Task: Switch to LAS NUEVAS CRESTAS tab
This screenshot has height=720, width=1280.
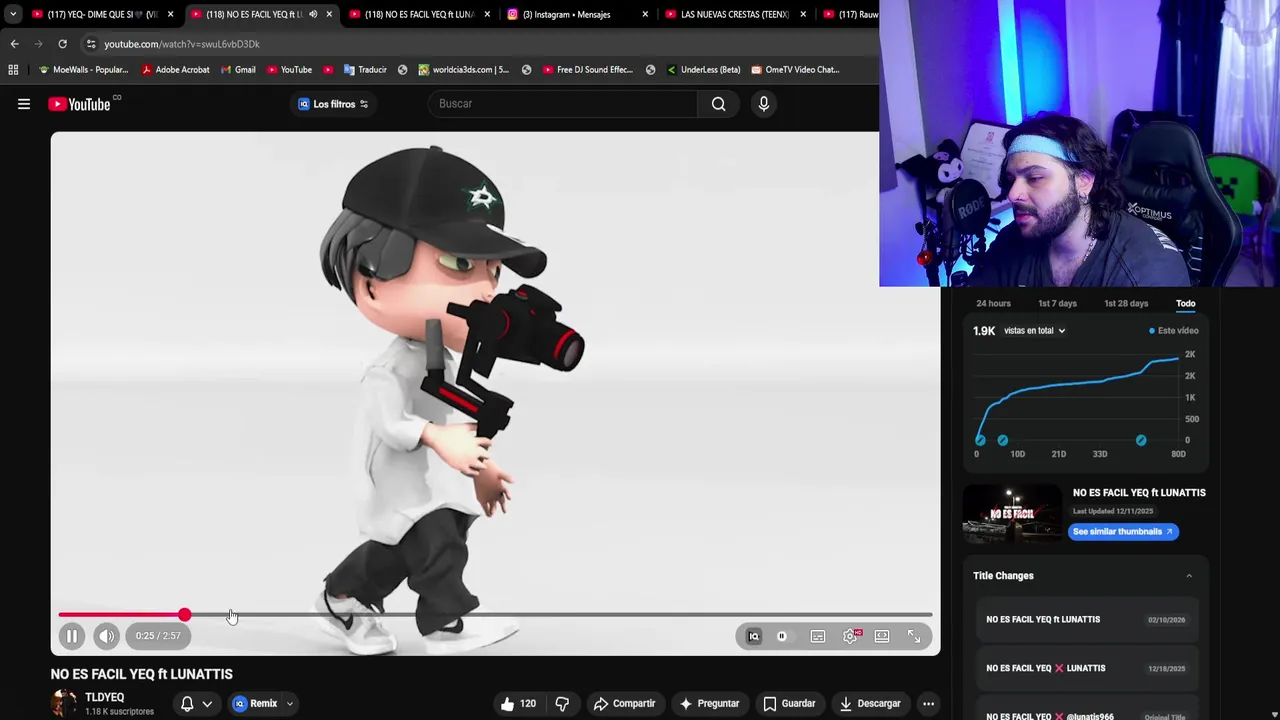Action: pos(733,14)
